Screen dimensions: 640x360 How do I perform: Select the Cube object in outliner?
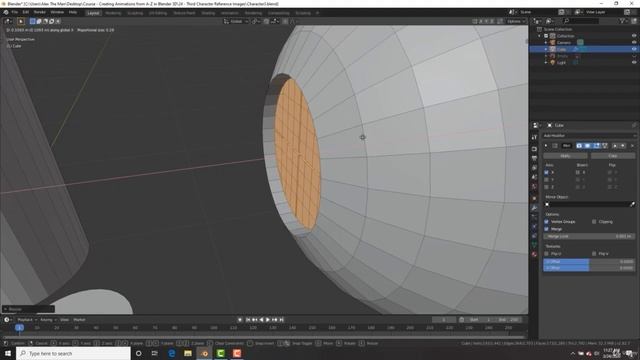[x=561, y=49]
